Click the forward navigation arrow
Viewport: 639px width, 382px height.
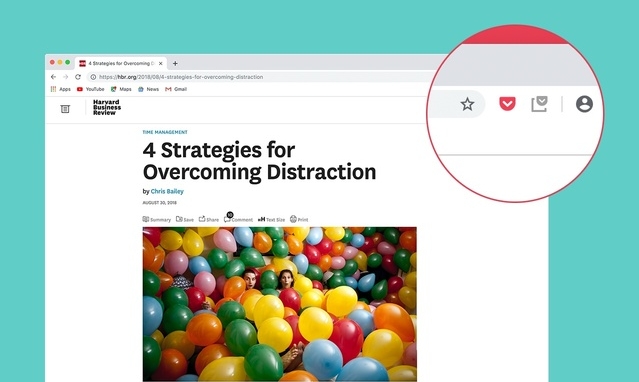[66, 77]
